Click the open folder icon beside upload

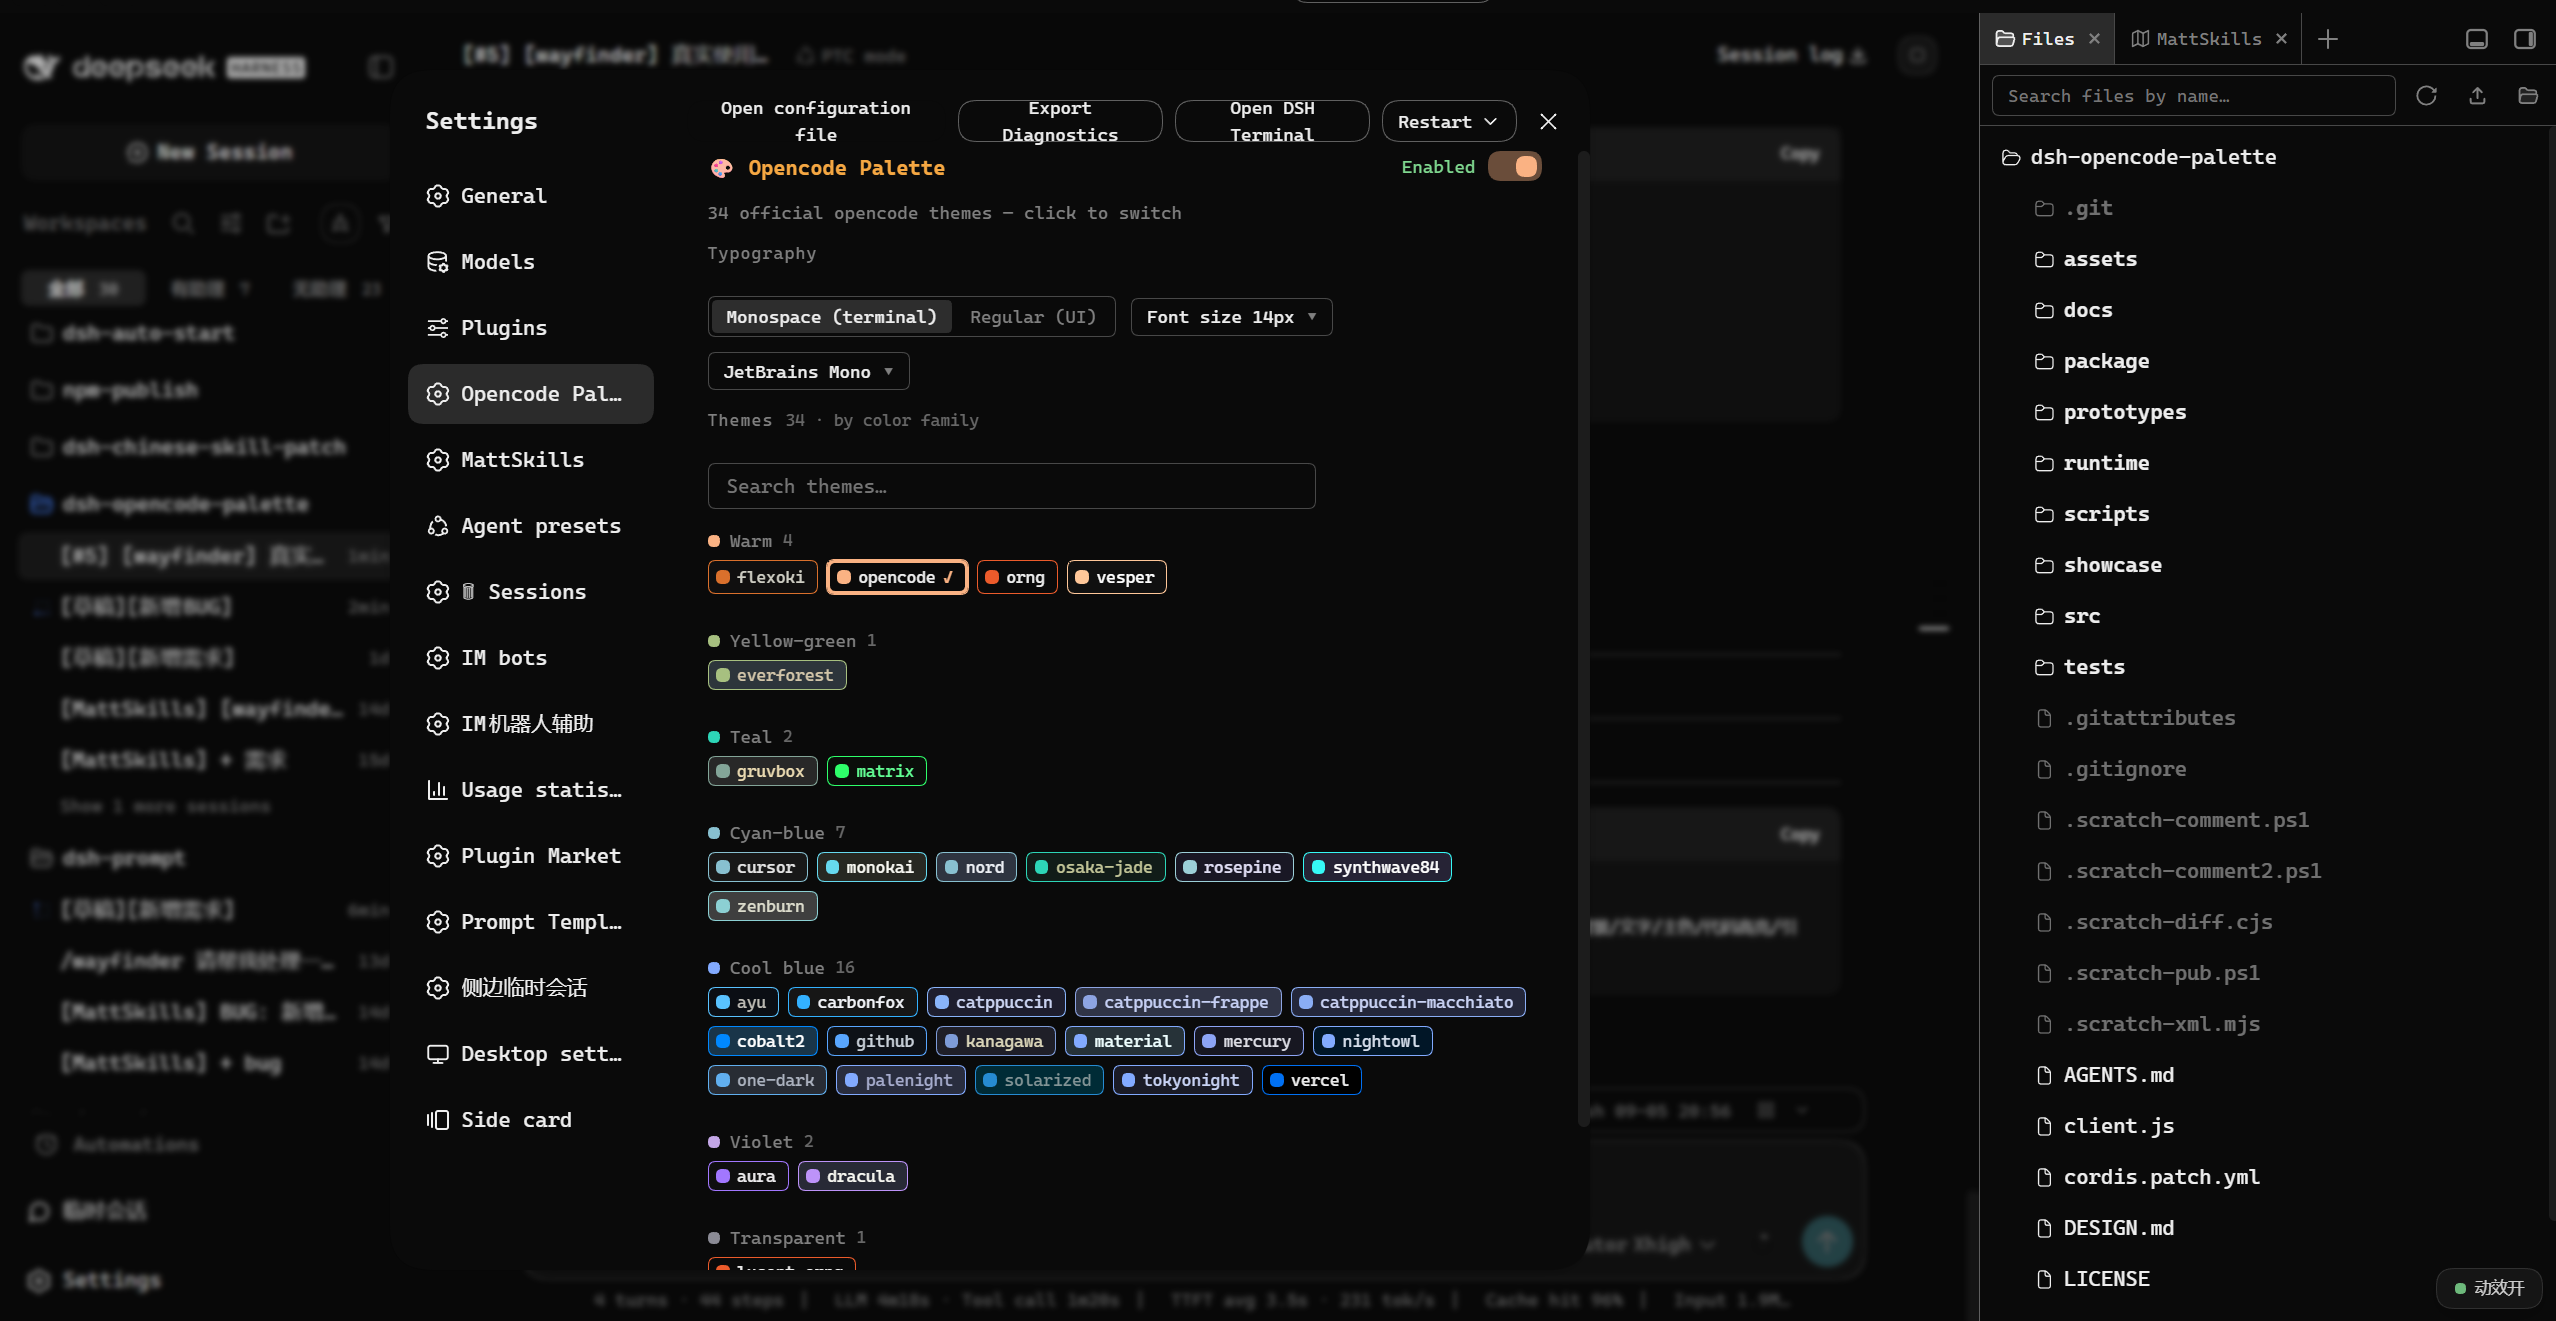point(2528,96)
